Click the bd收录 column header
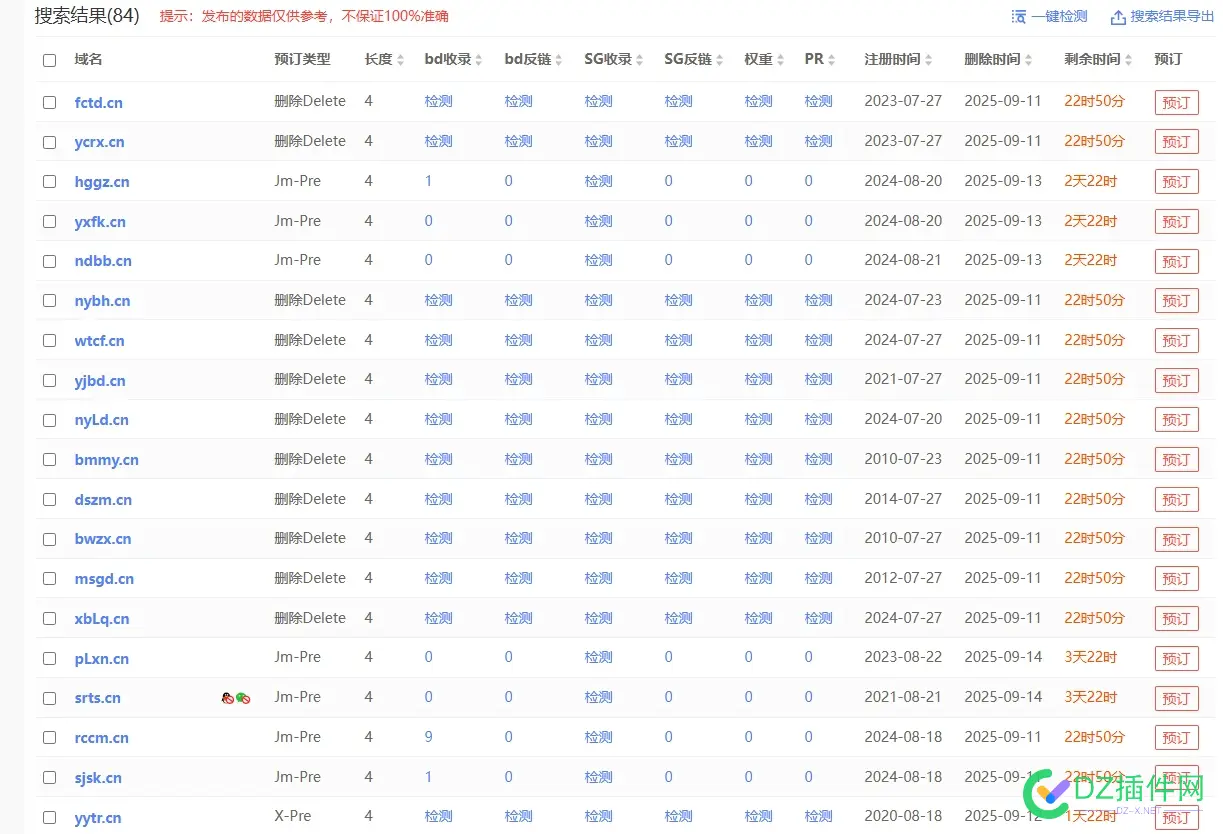1223x834 pixels. tap(446, 59)
